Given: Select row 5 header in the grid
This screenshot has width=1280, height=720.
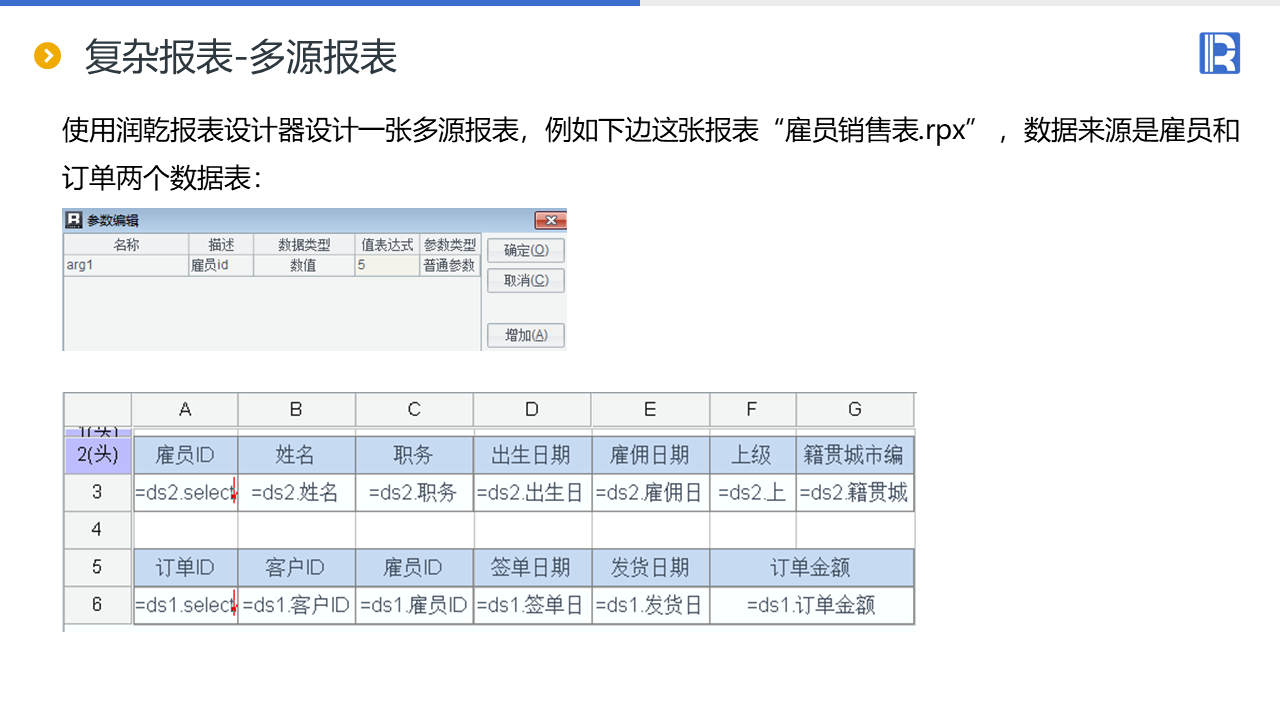Looking at the screenshot, I should 98,567.
